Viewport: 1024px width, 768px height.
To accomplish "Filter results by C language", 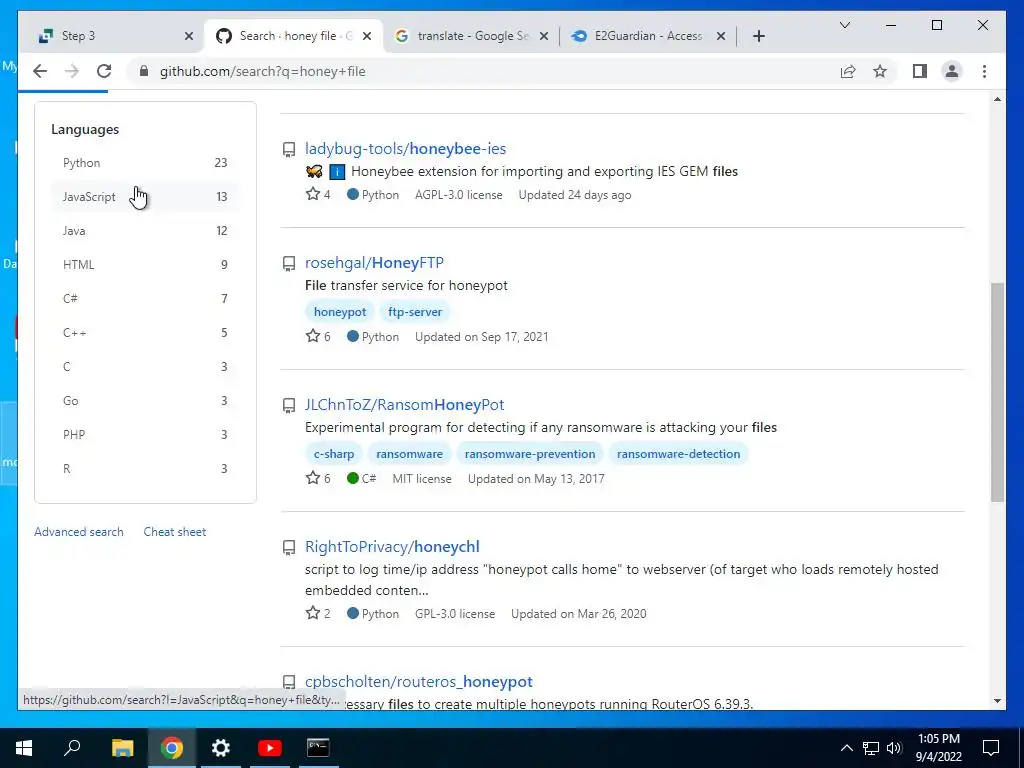I will (145, 366).
